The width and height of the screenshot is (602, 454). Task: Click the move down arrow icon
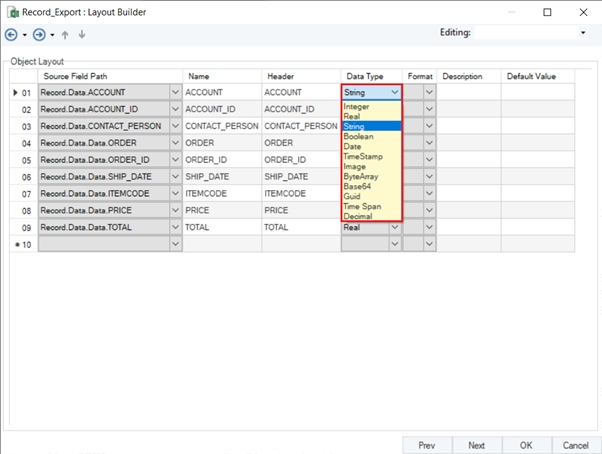[x=81, y=34]
